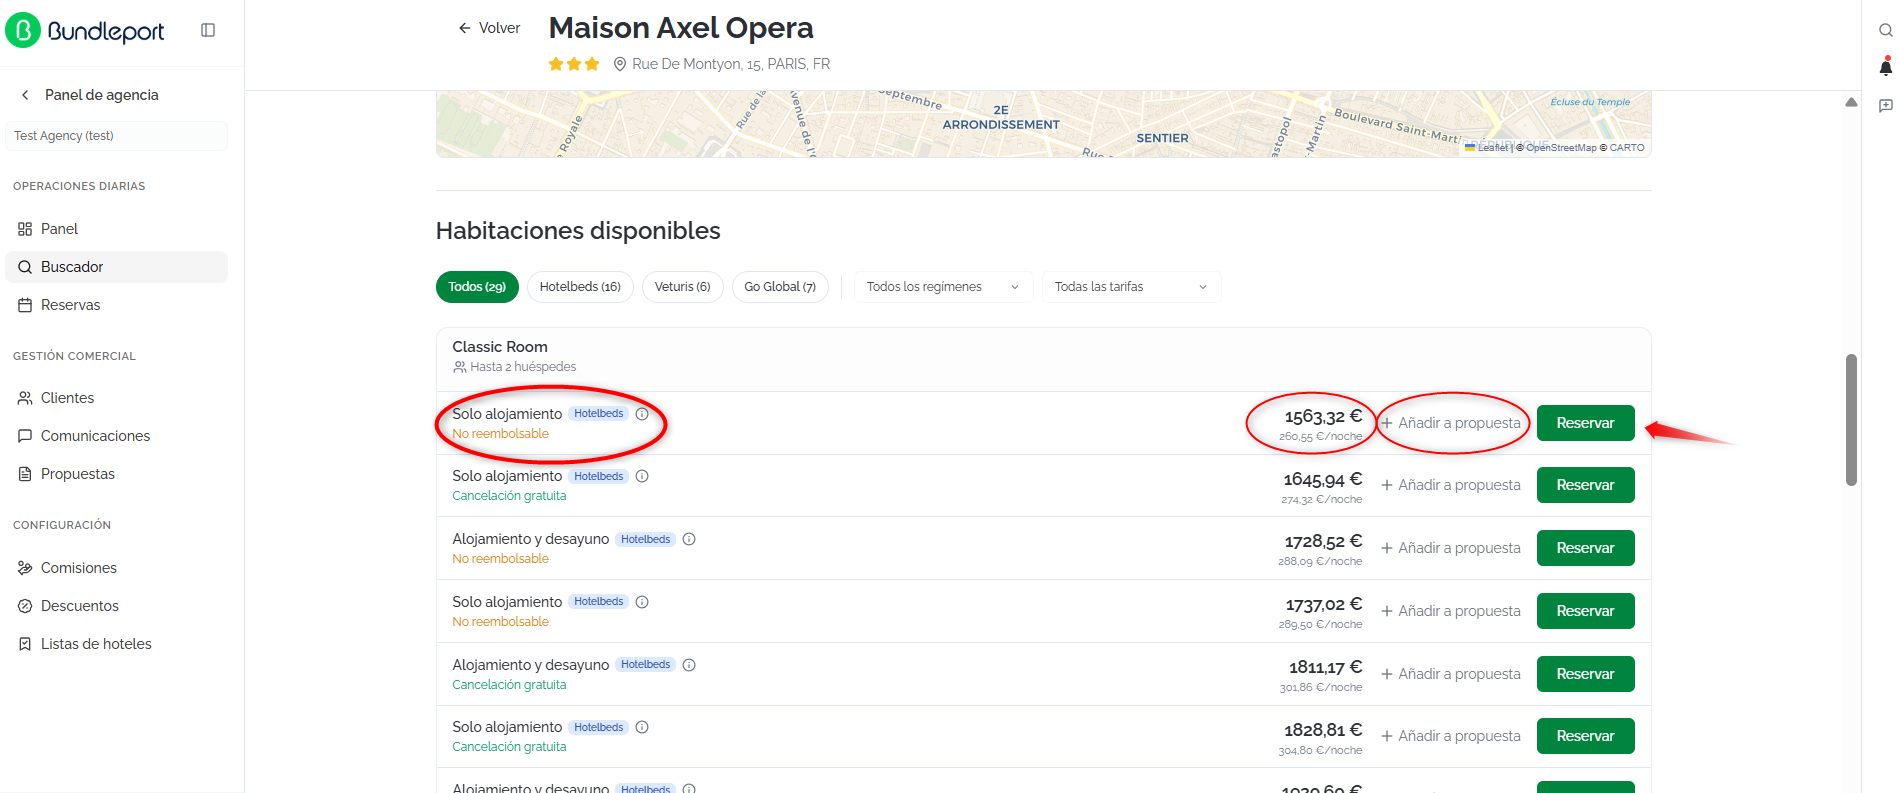Add the 1645,94 € rate to a proposal
The height and width of the screenshot is (793, 1896).
coord(1451,485)
